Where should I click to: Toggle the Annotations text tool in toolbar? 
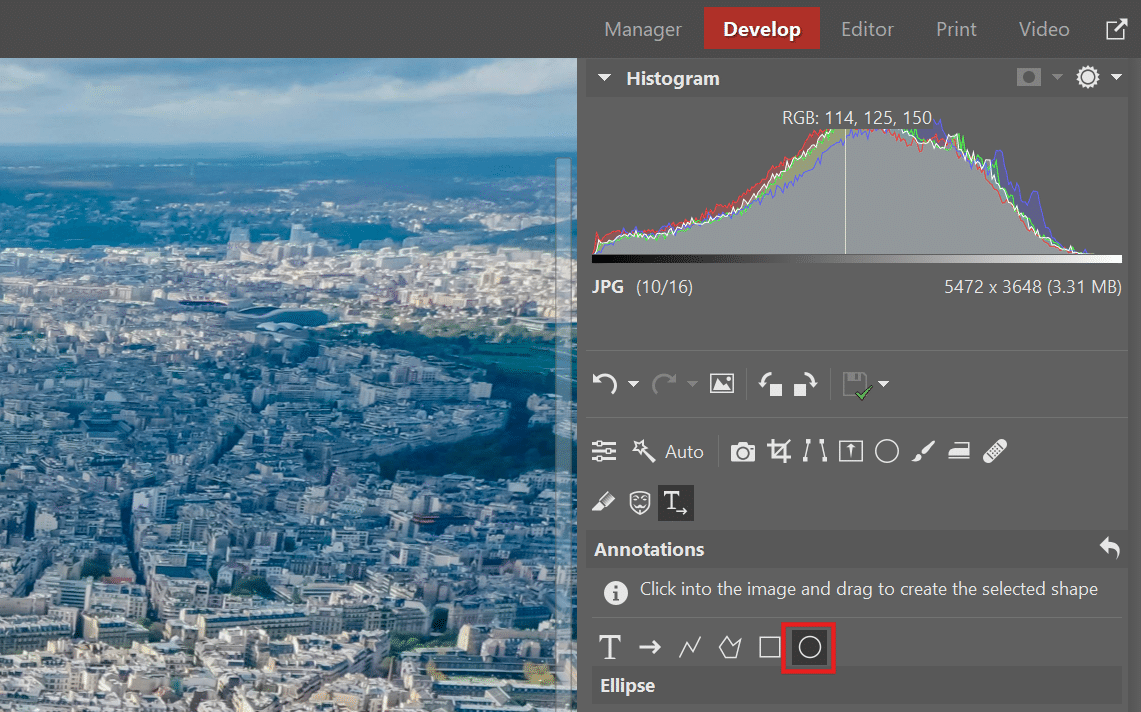tap(676, 502)
